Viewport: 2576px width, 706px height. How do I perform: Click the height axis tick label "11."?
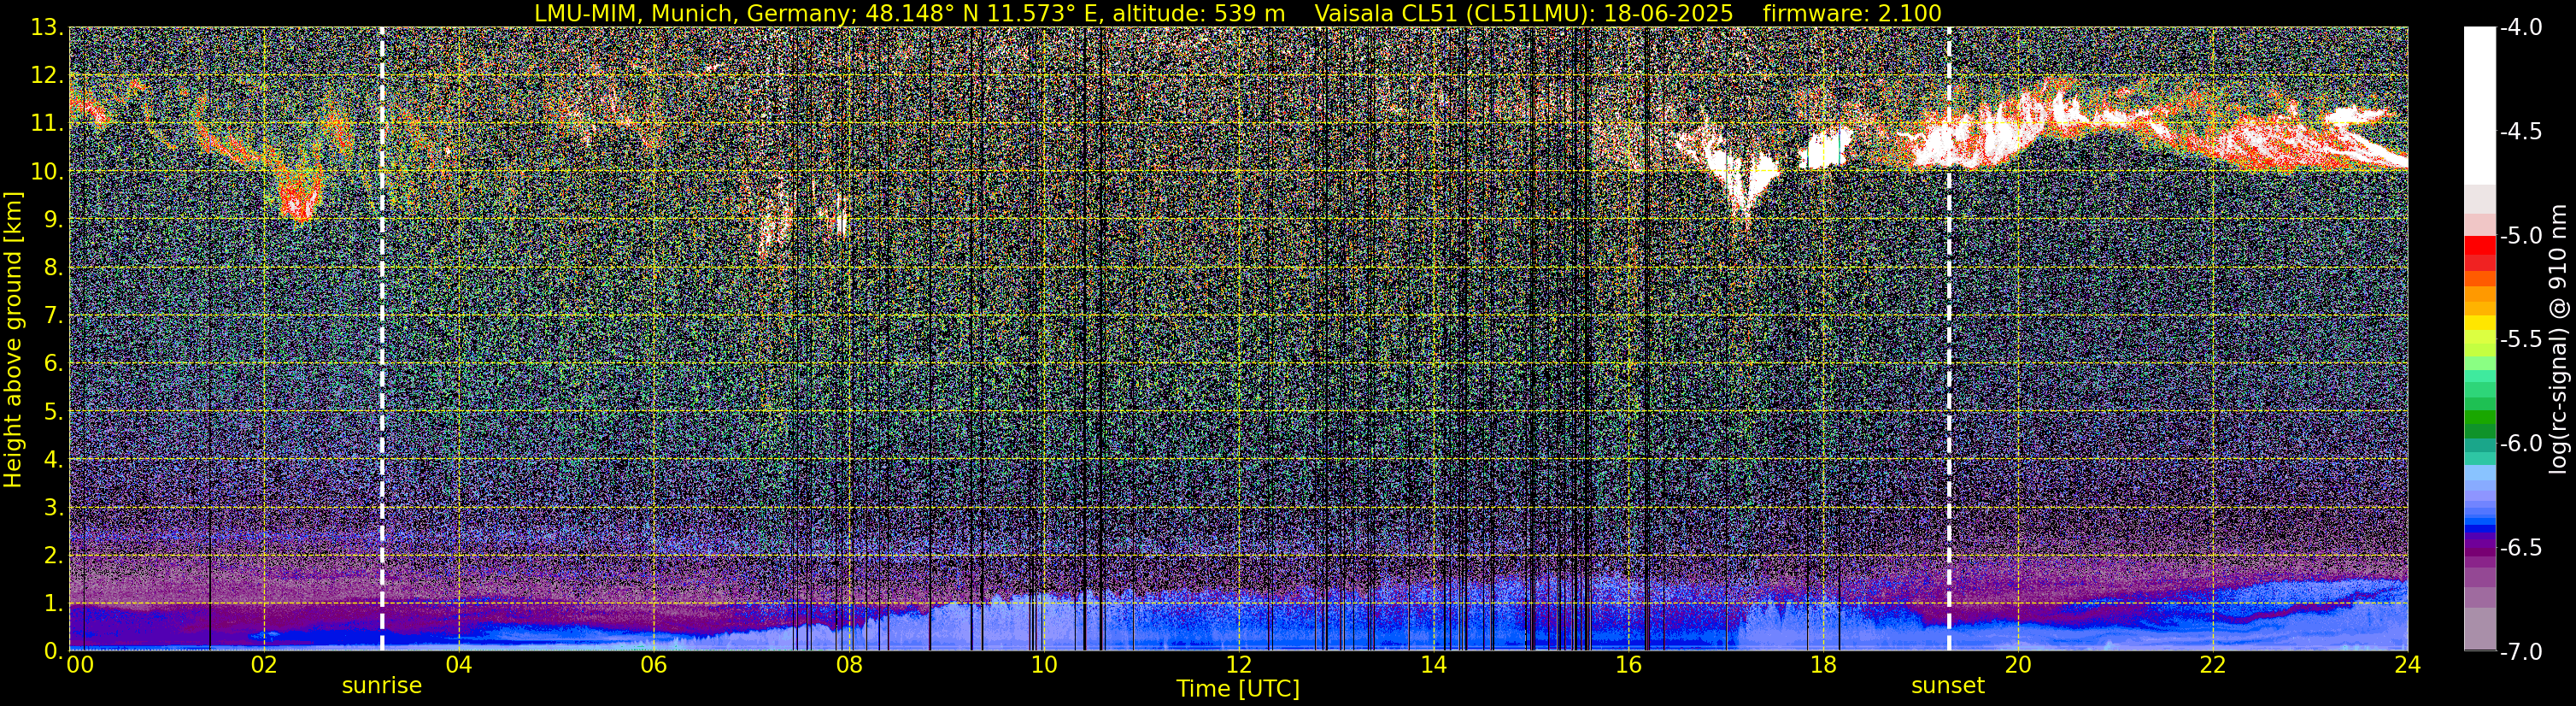47,123
